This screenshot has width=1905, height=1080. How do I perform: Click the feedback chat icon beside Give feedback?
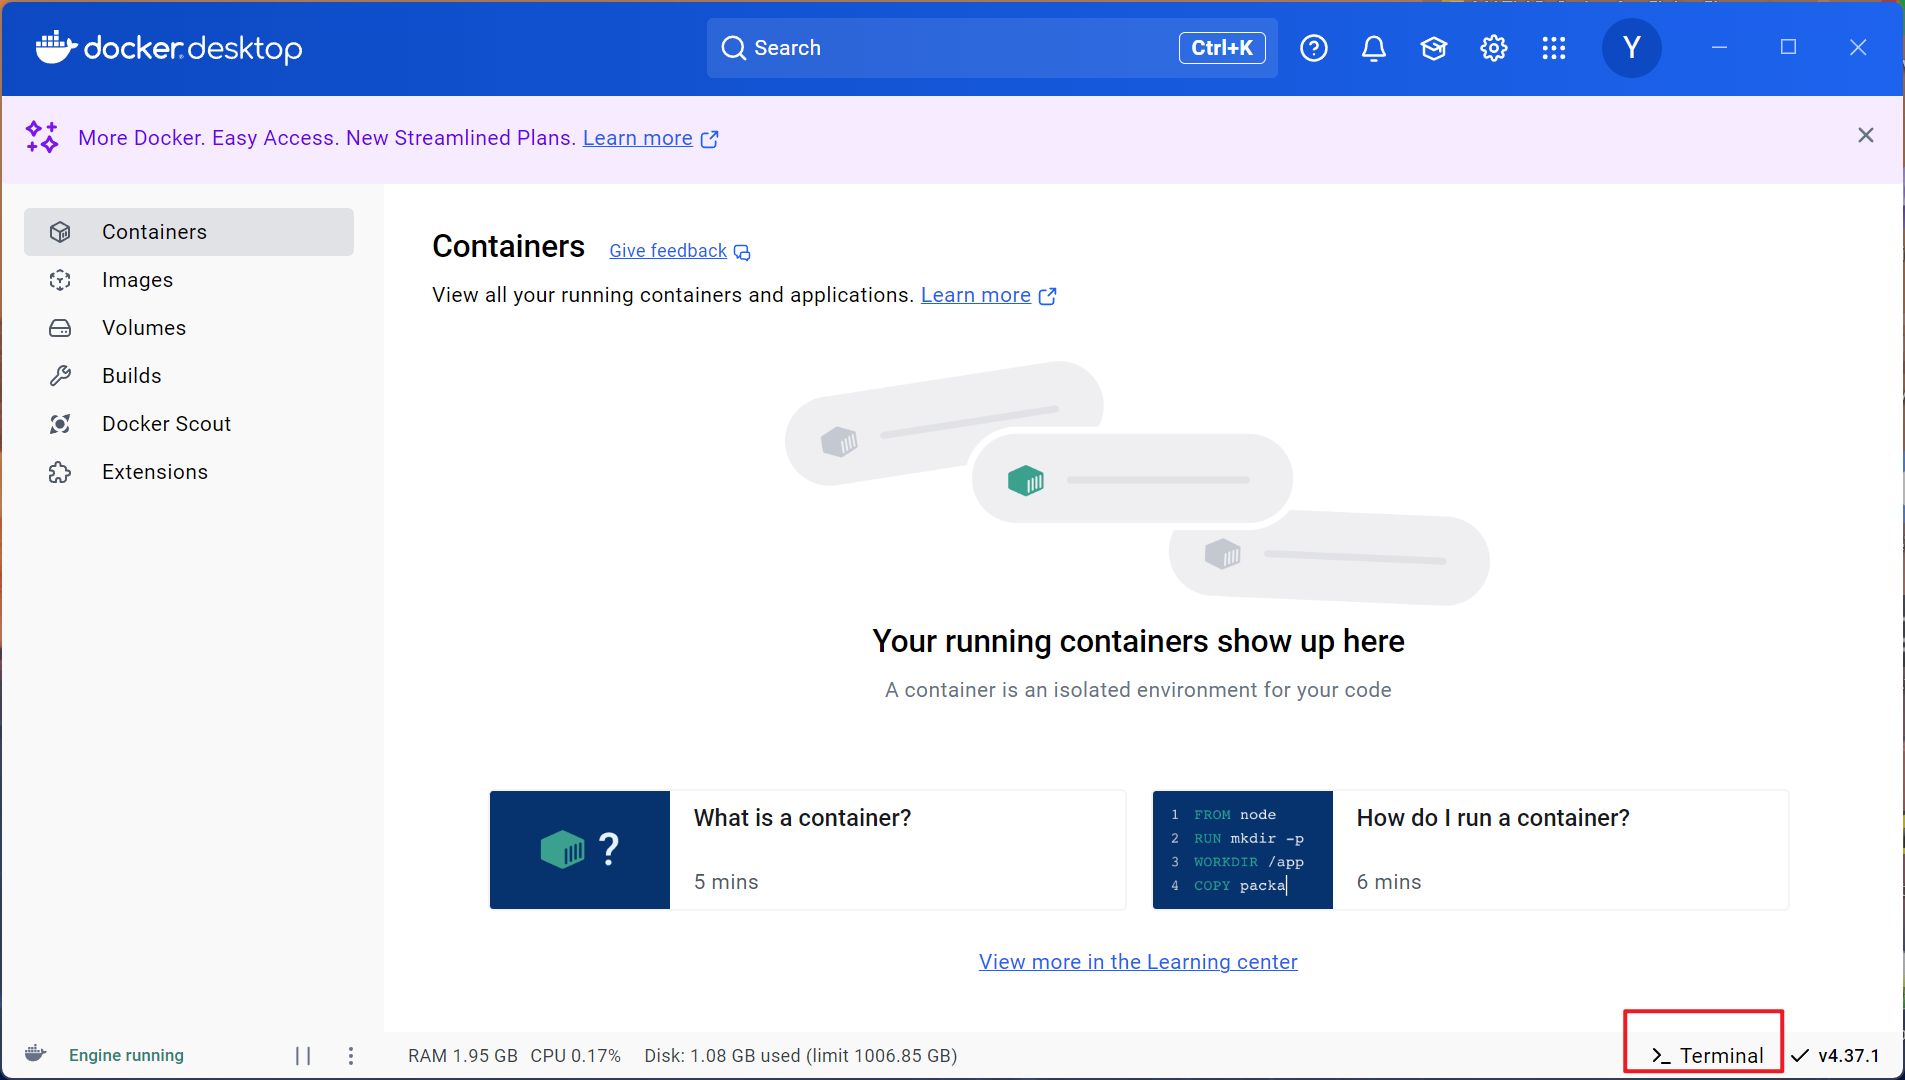[x=742, y=252]
